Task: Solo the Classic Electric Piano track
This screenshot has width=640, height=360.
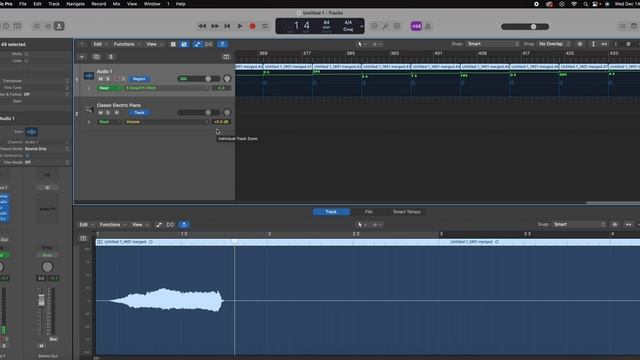Action: click(x=108, y=113)
